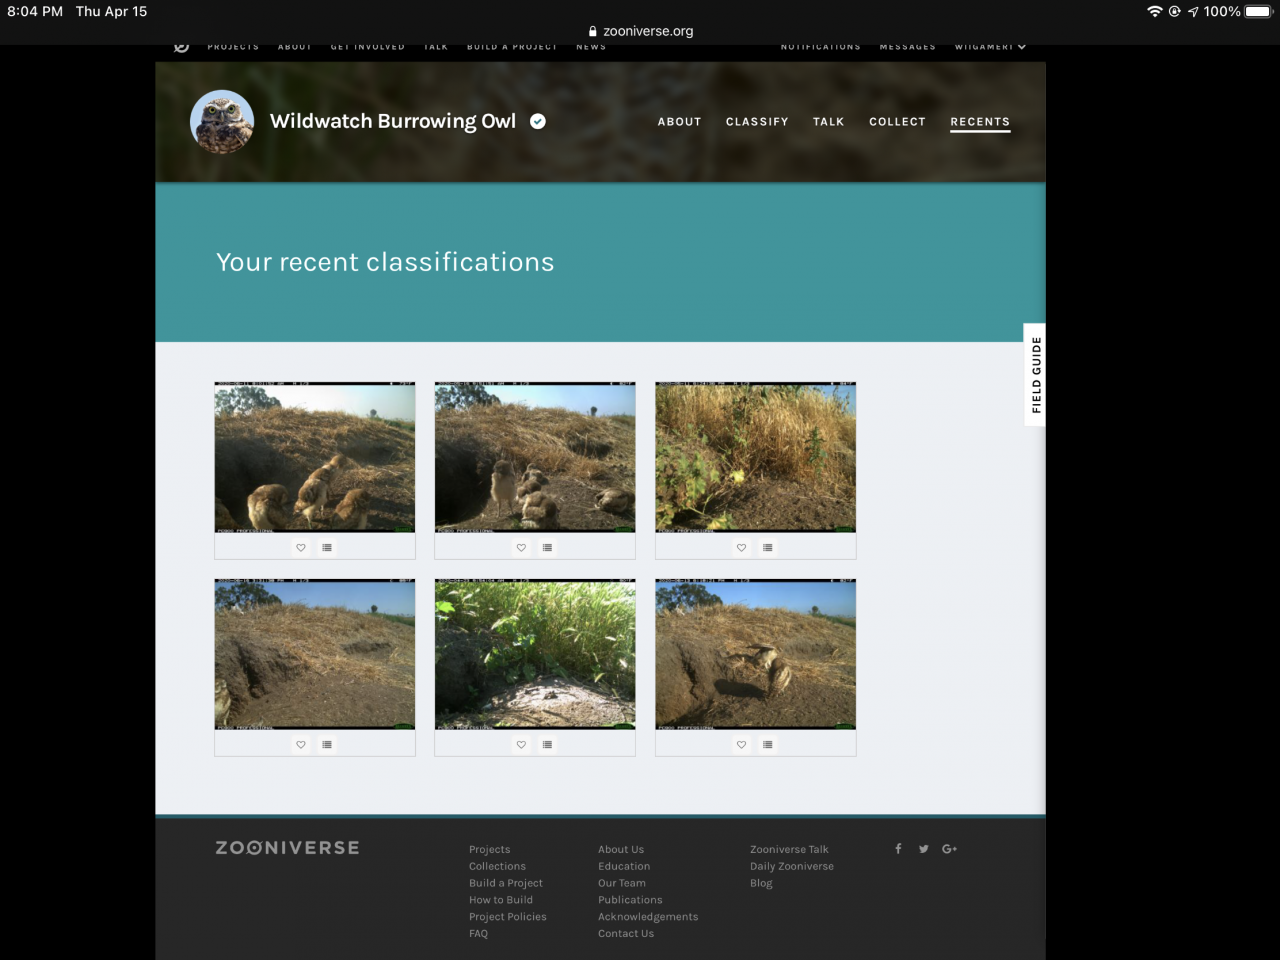Click the verified checkmark badge beside project title
This screenshot has width=1280, height=960.
[x=538, y=121]
